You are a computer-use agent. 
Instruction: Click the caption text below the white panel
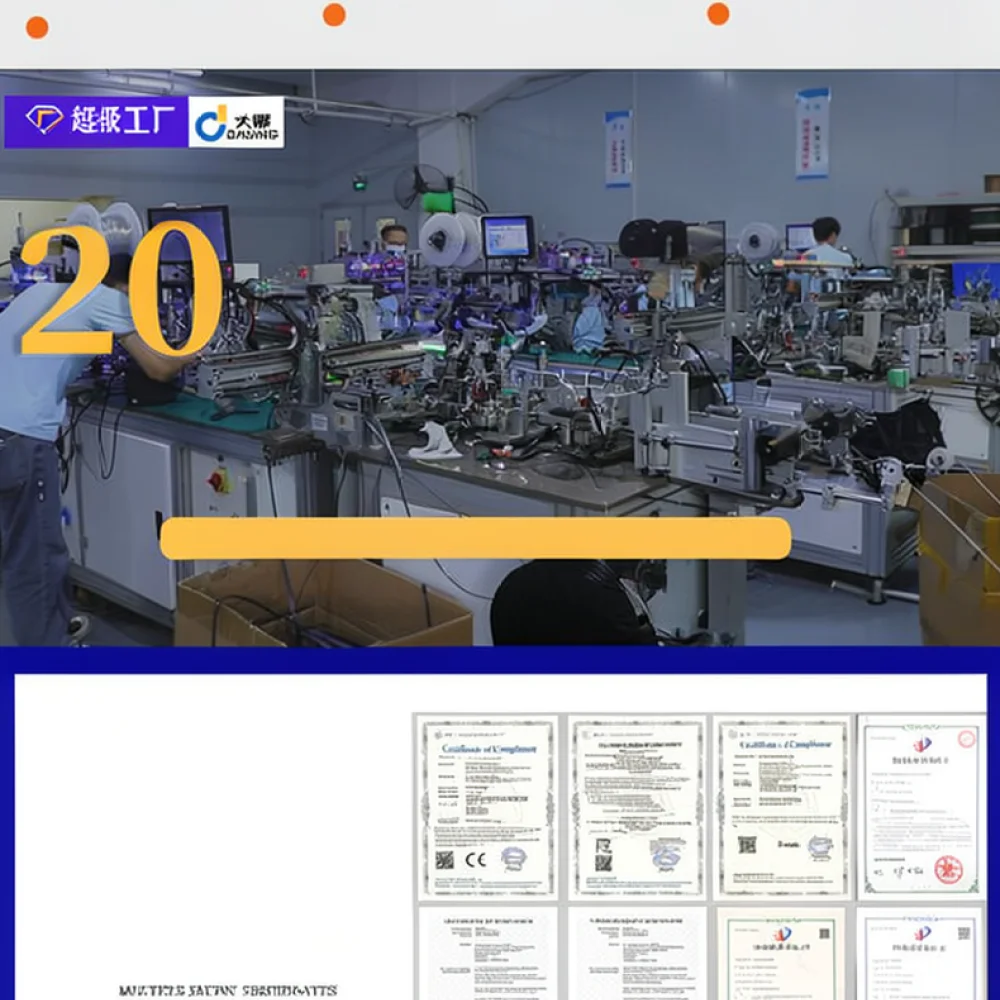pyautogui.click(x=228, y=990)
